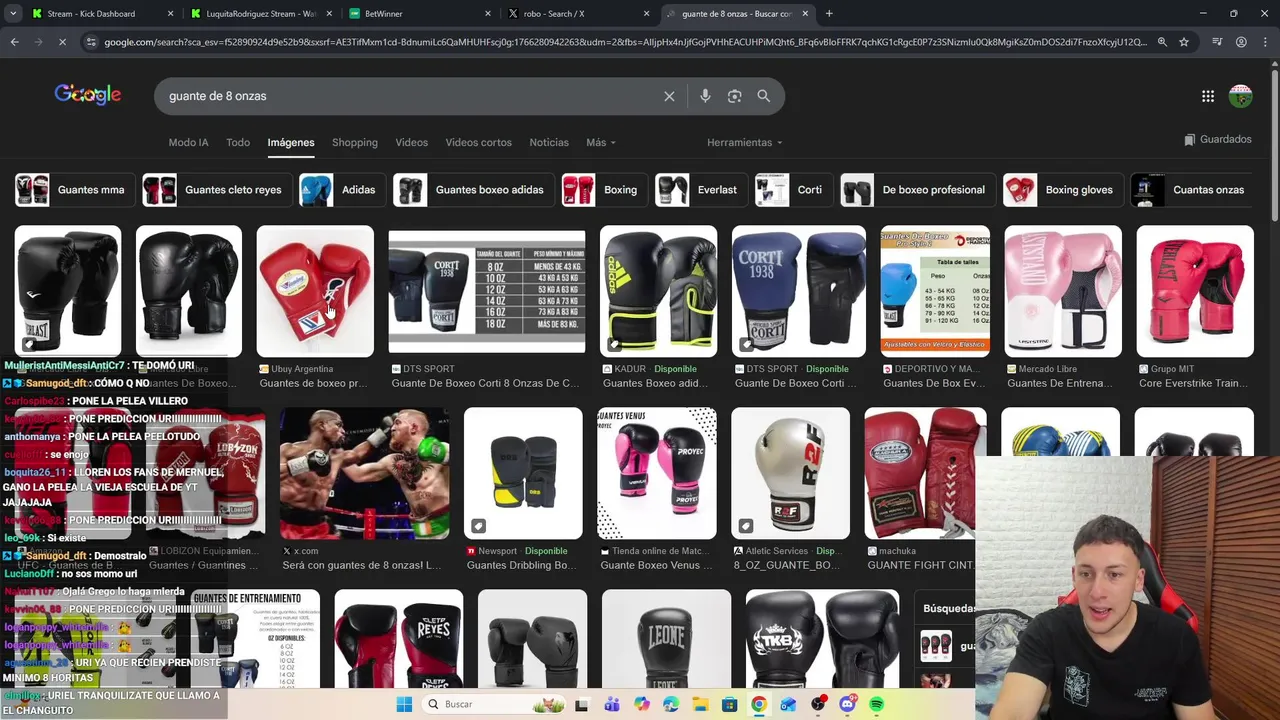Open File Explorer from the taskbar
The height and width of the screenshot is (720, 1280).
(x=700, y=704)
